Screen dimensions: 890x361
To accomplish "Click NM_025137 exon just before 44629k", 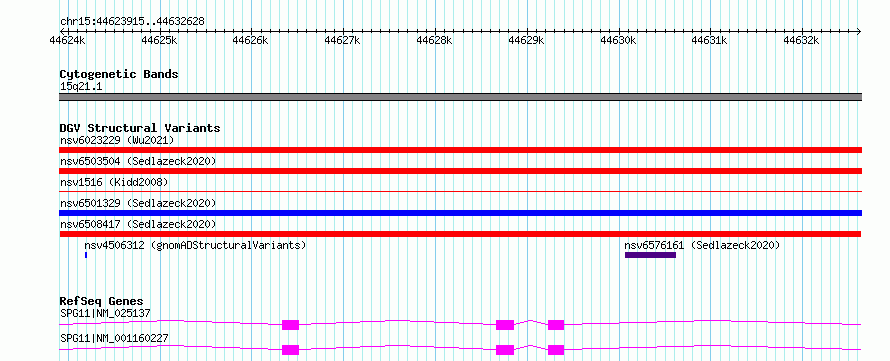I will tap(505, 325).
